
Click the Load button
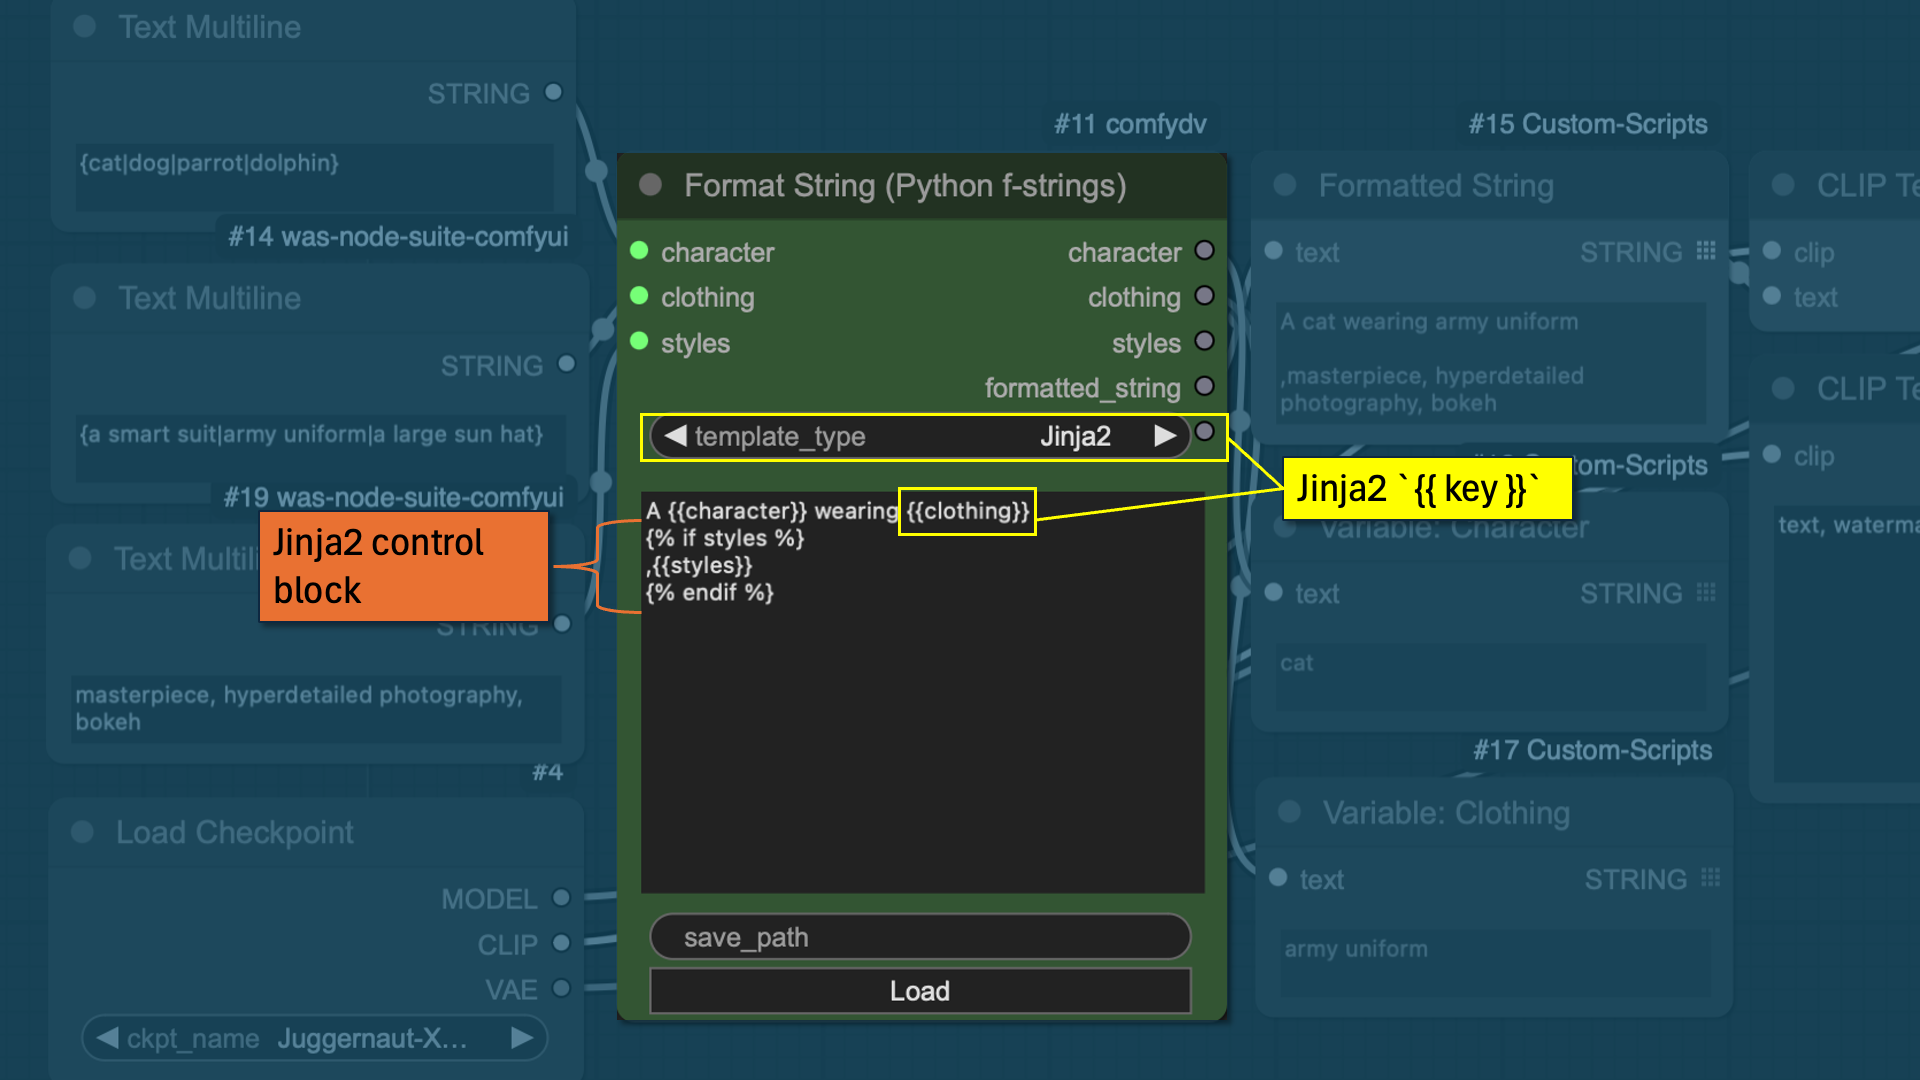click(923, 989)
